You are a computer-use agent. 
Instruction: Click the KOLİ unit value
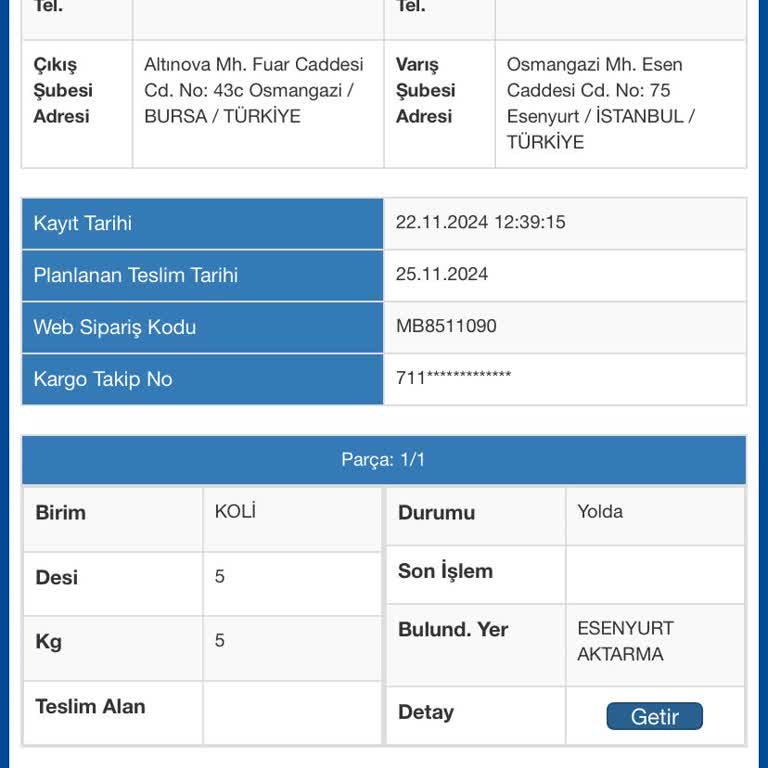tap(235, 511)
